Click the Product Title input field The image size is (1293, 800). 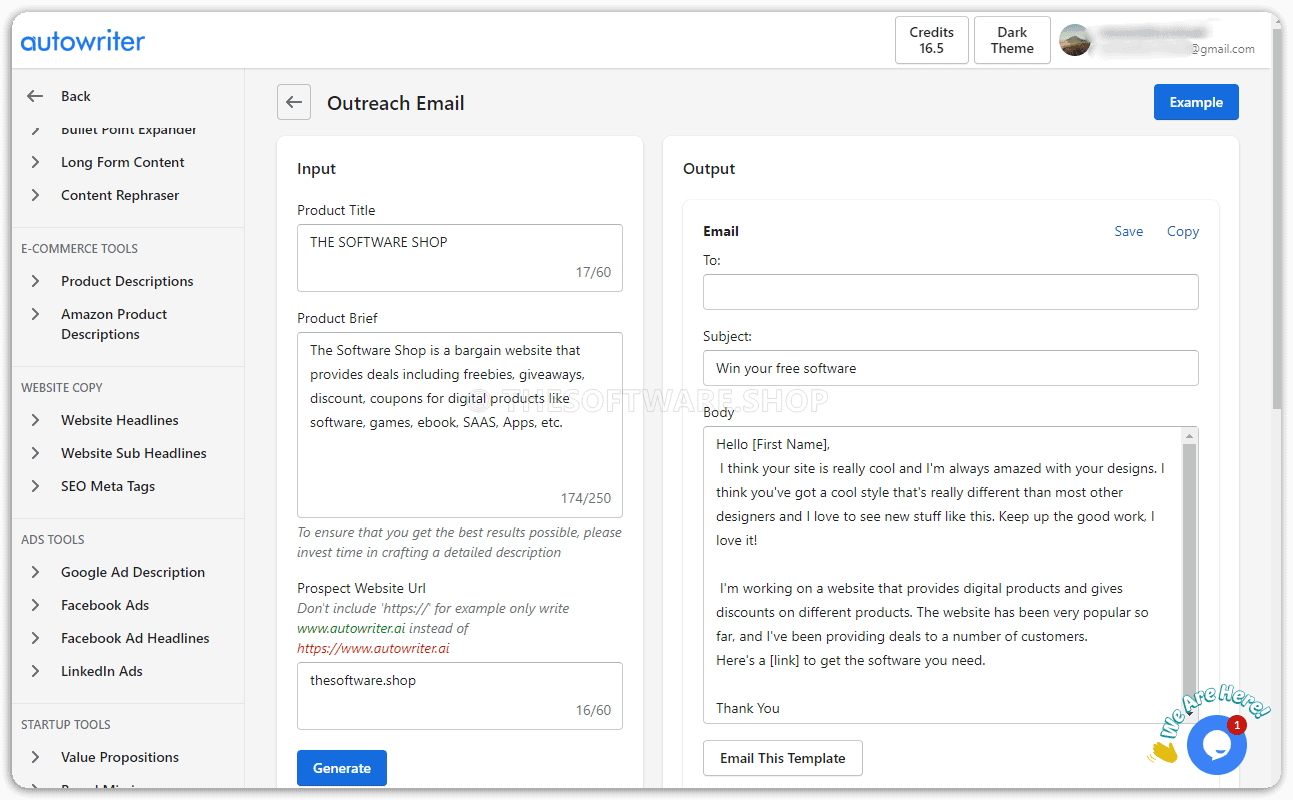coord(460,258)
